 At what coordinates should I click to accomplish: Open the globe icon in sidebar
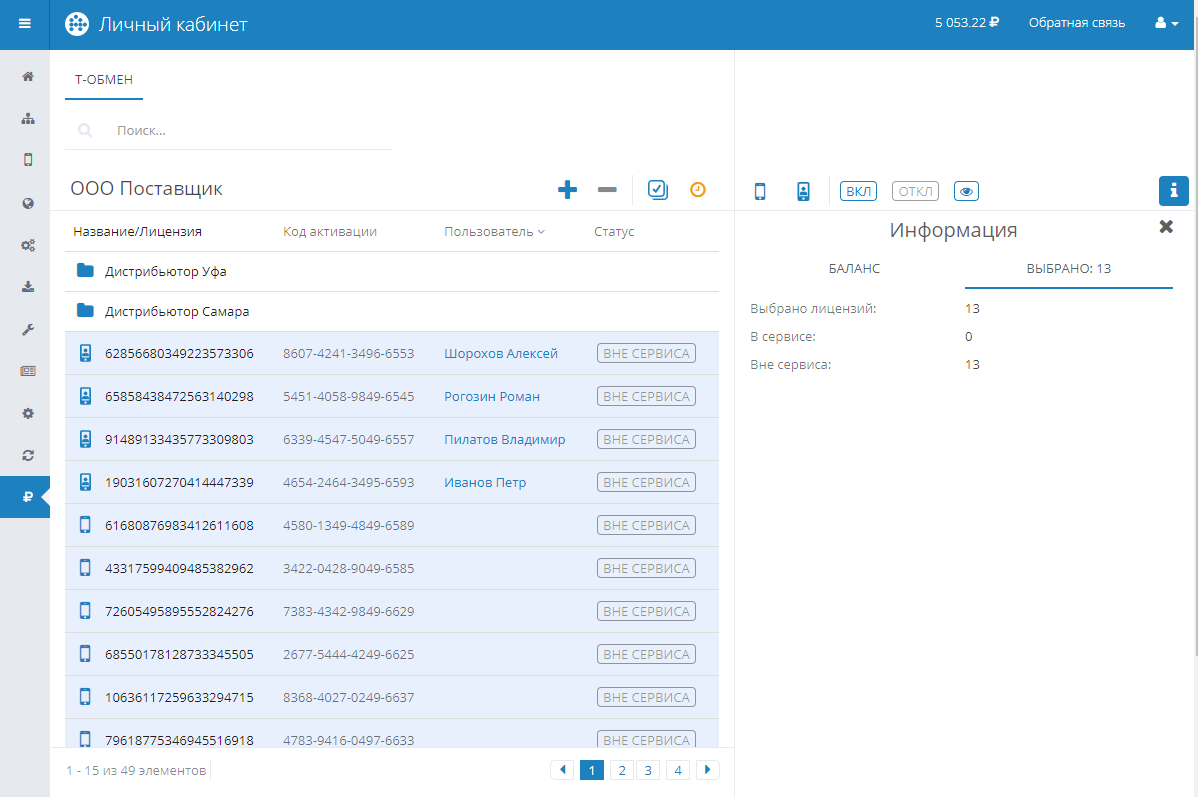point(28,203)
